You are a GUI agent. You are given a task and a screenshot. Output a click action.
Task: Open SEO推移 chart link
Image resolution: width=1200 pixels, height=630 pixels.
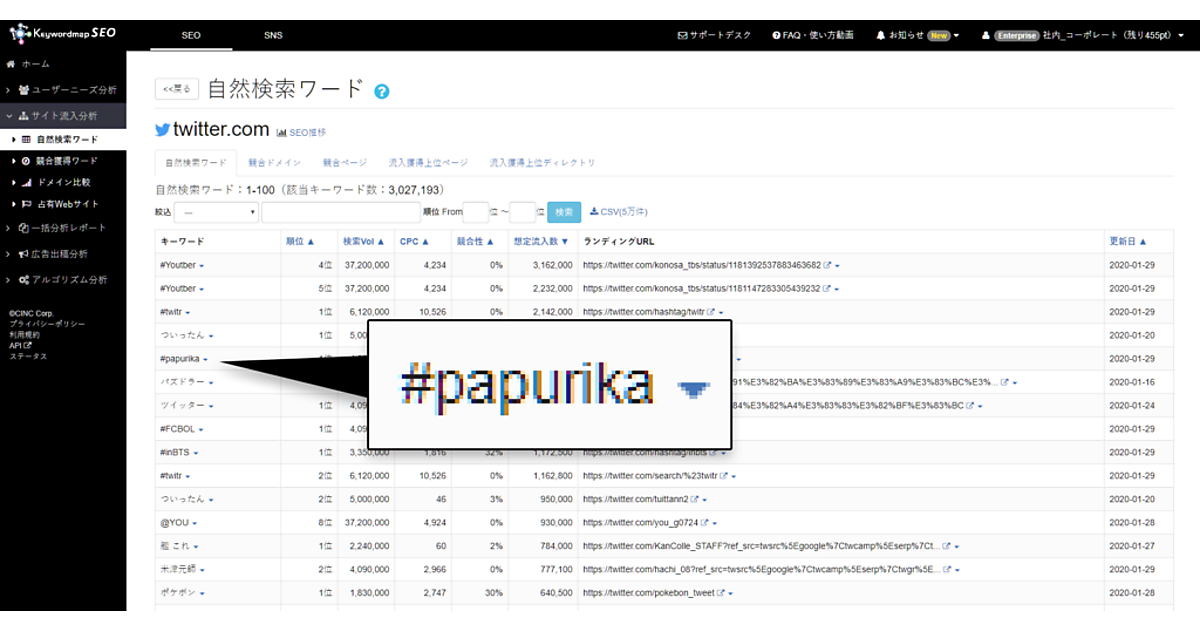(x=301, y=132)
